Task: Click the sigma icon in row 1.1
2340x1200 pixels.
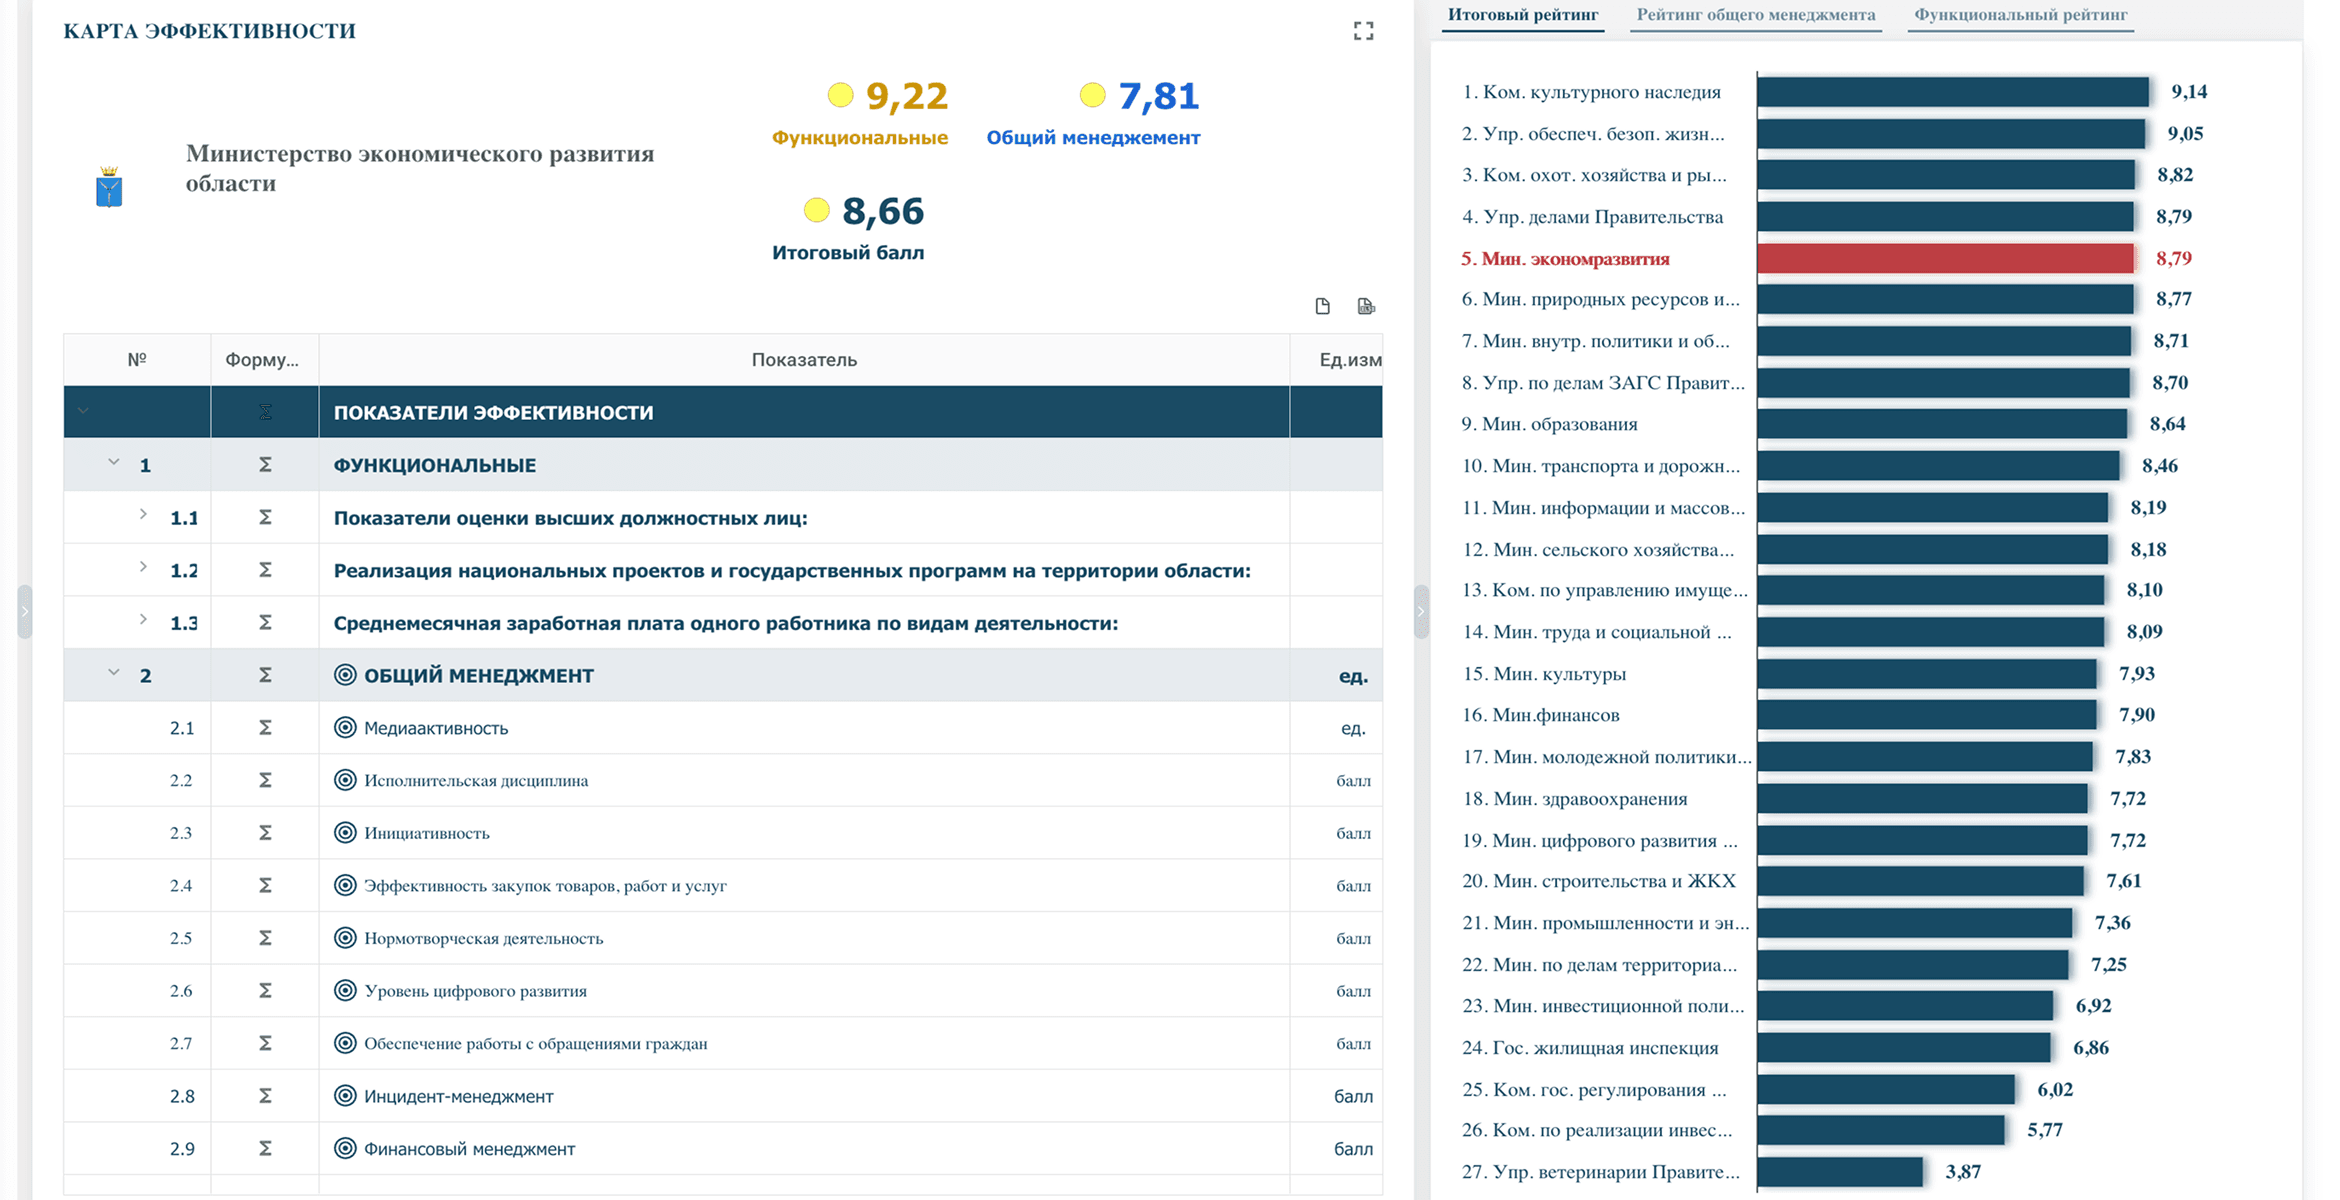Action: point(265,517)
